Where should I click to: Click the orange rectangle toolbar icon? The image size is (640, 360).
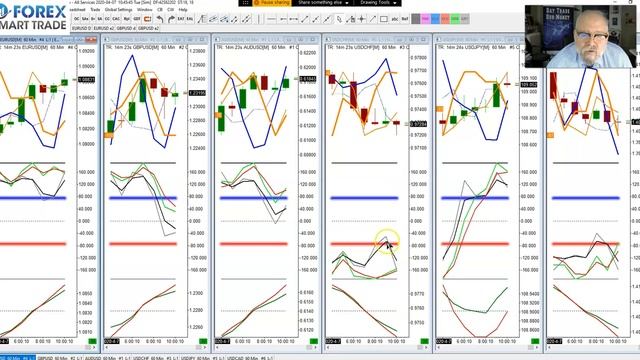147,19
